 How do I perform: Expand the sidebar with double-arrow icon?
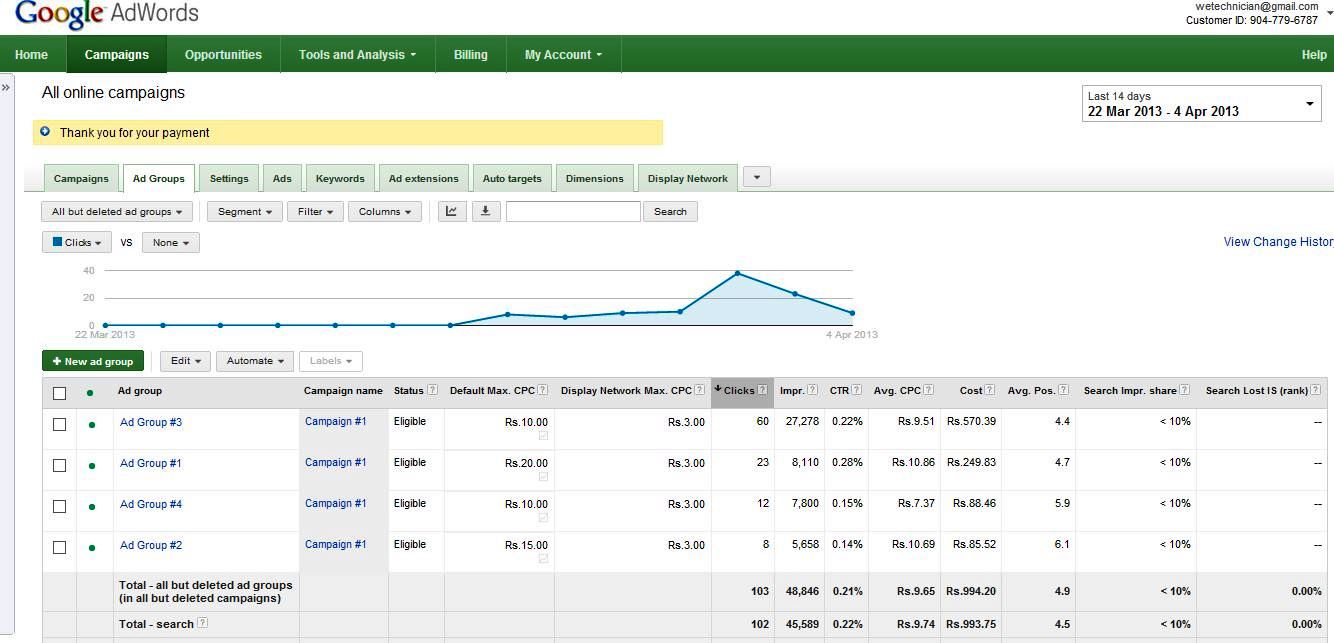click(6, 88)
